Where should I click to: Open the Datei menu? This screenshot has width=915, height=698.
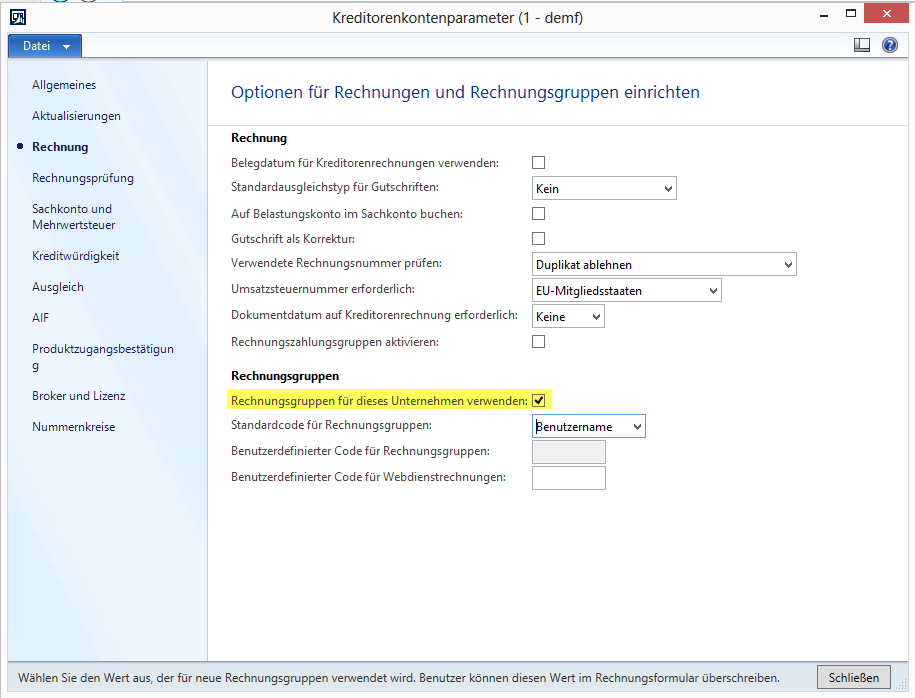point(45,46)
